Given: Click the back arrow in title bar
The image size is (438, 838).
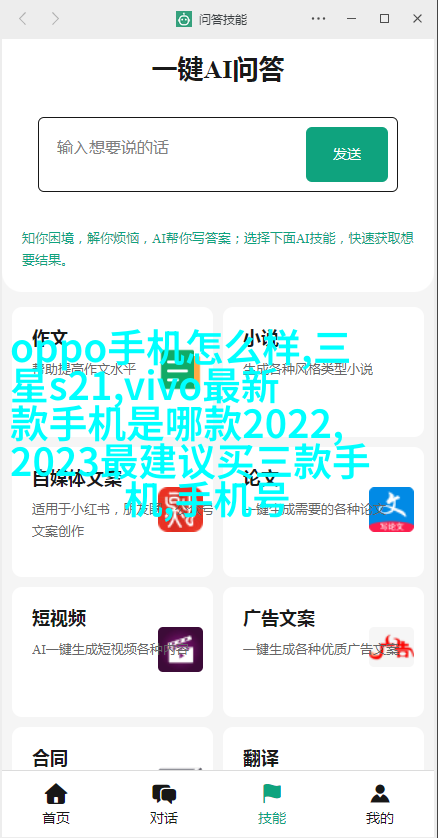Looking at the screenshot, I should pyautogui.click(x=22, y=19).
